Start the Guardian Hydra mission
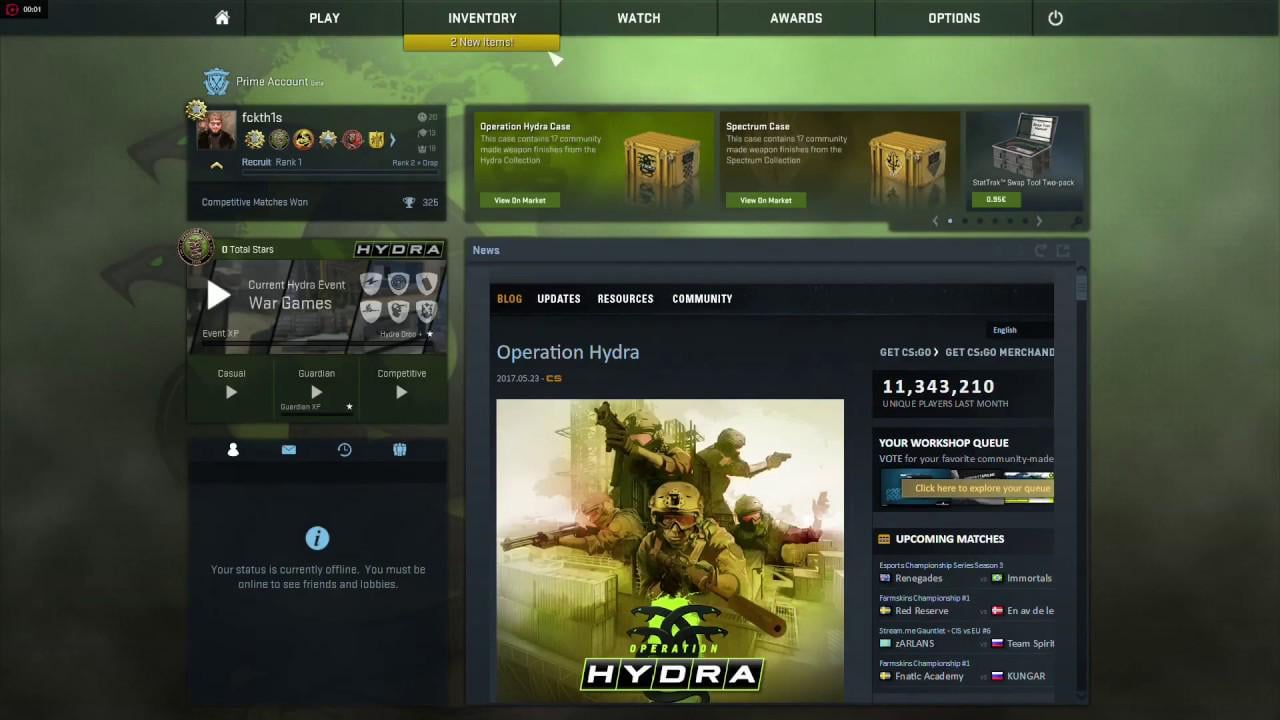Screen dimensions: 1280x720 point(316,392)
